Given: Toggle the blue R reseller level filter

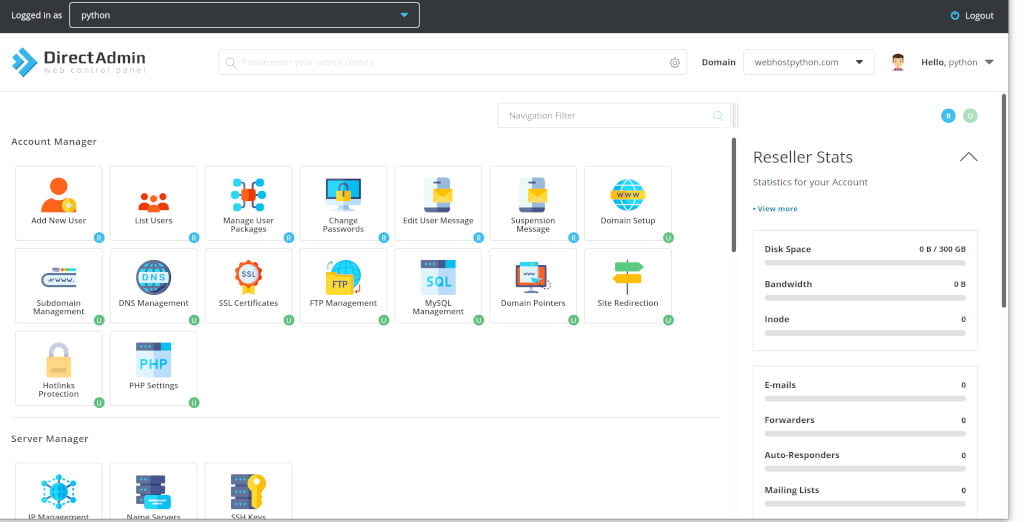Looking at the screenshot, I should pos(948,116).
